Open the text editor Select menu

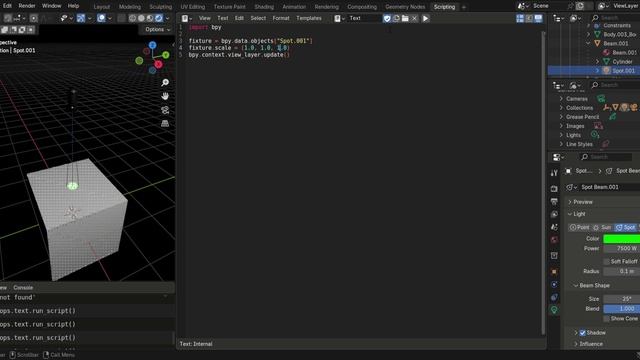click(258, 18)
